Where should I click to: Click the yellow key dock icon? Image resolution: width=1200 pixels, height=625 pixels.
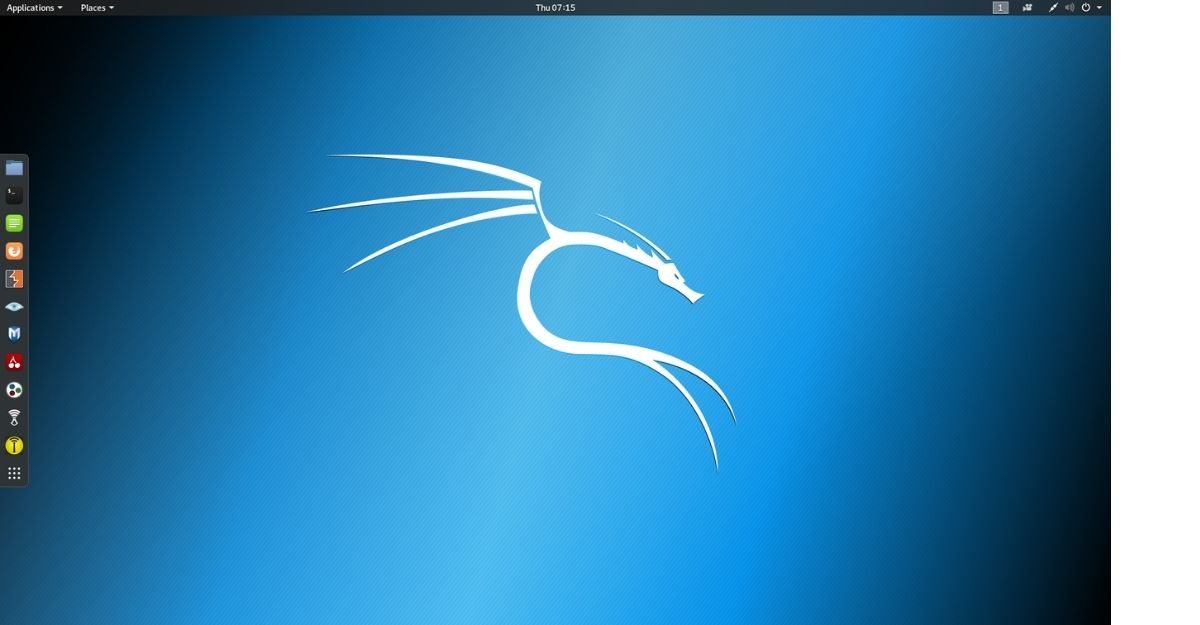tap(14, 445)
